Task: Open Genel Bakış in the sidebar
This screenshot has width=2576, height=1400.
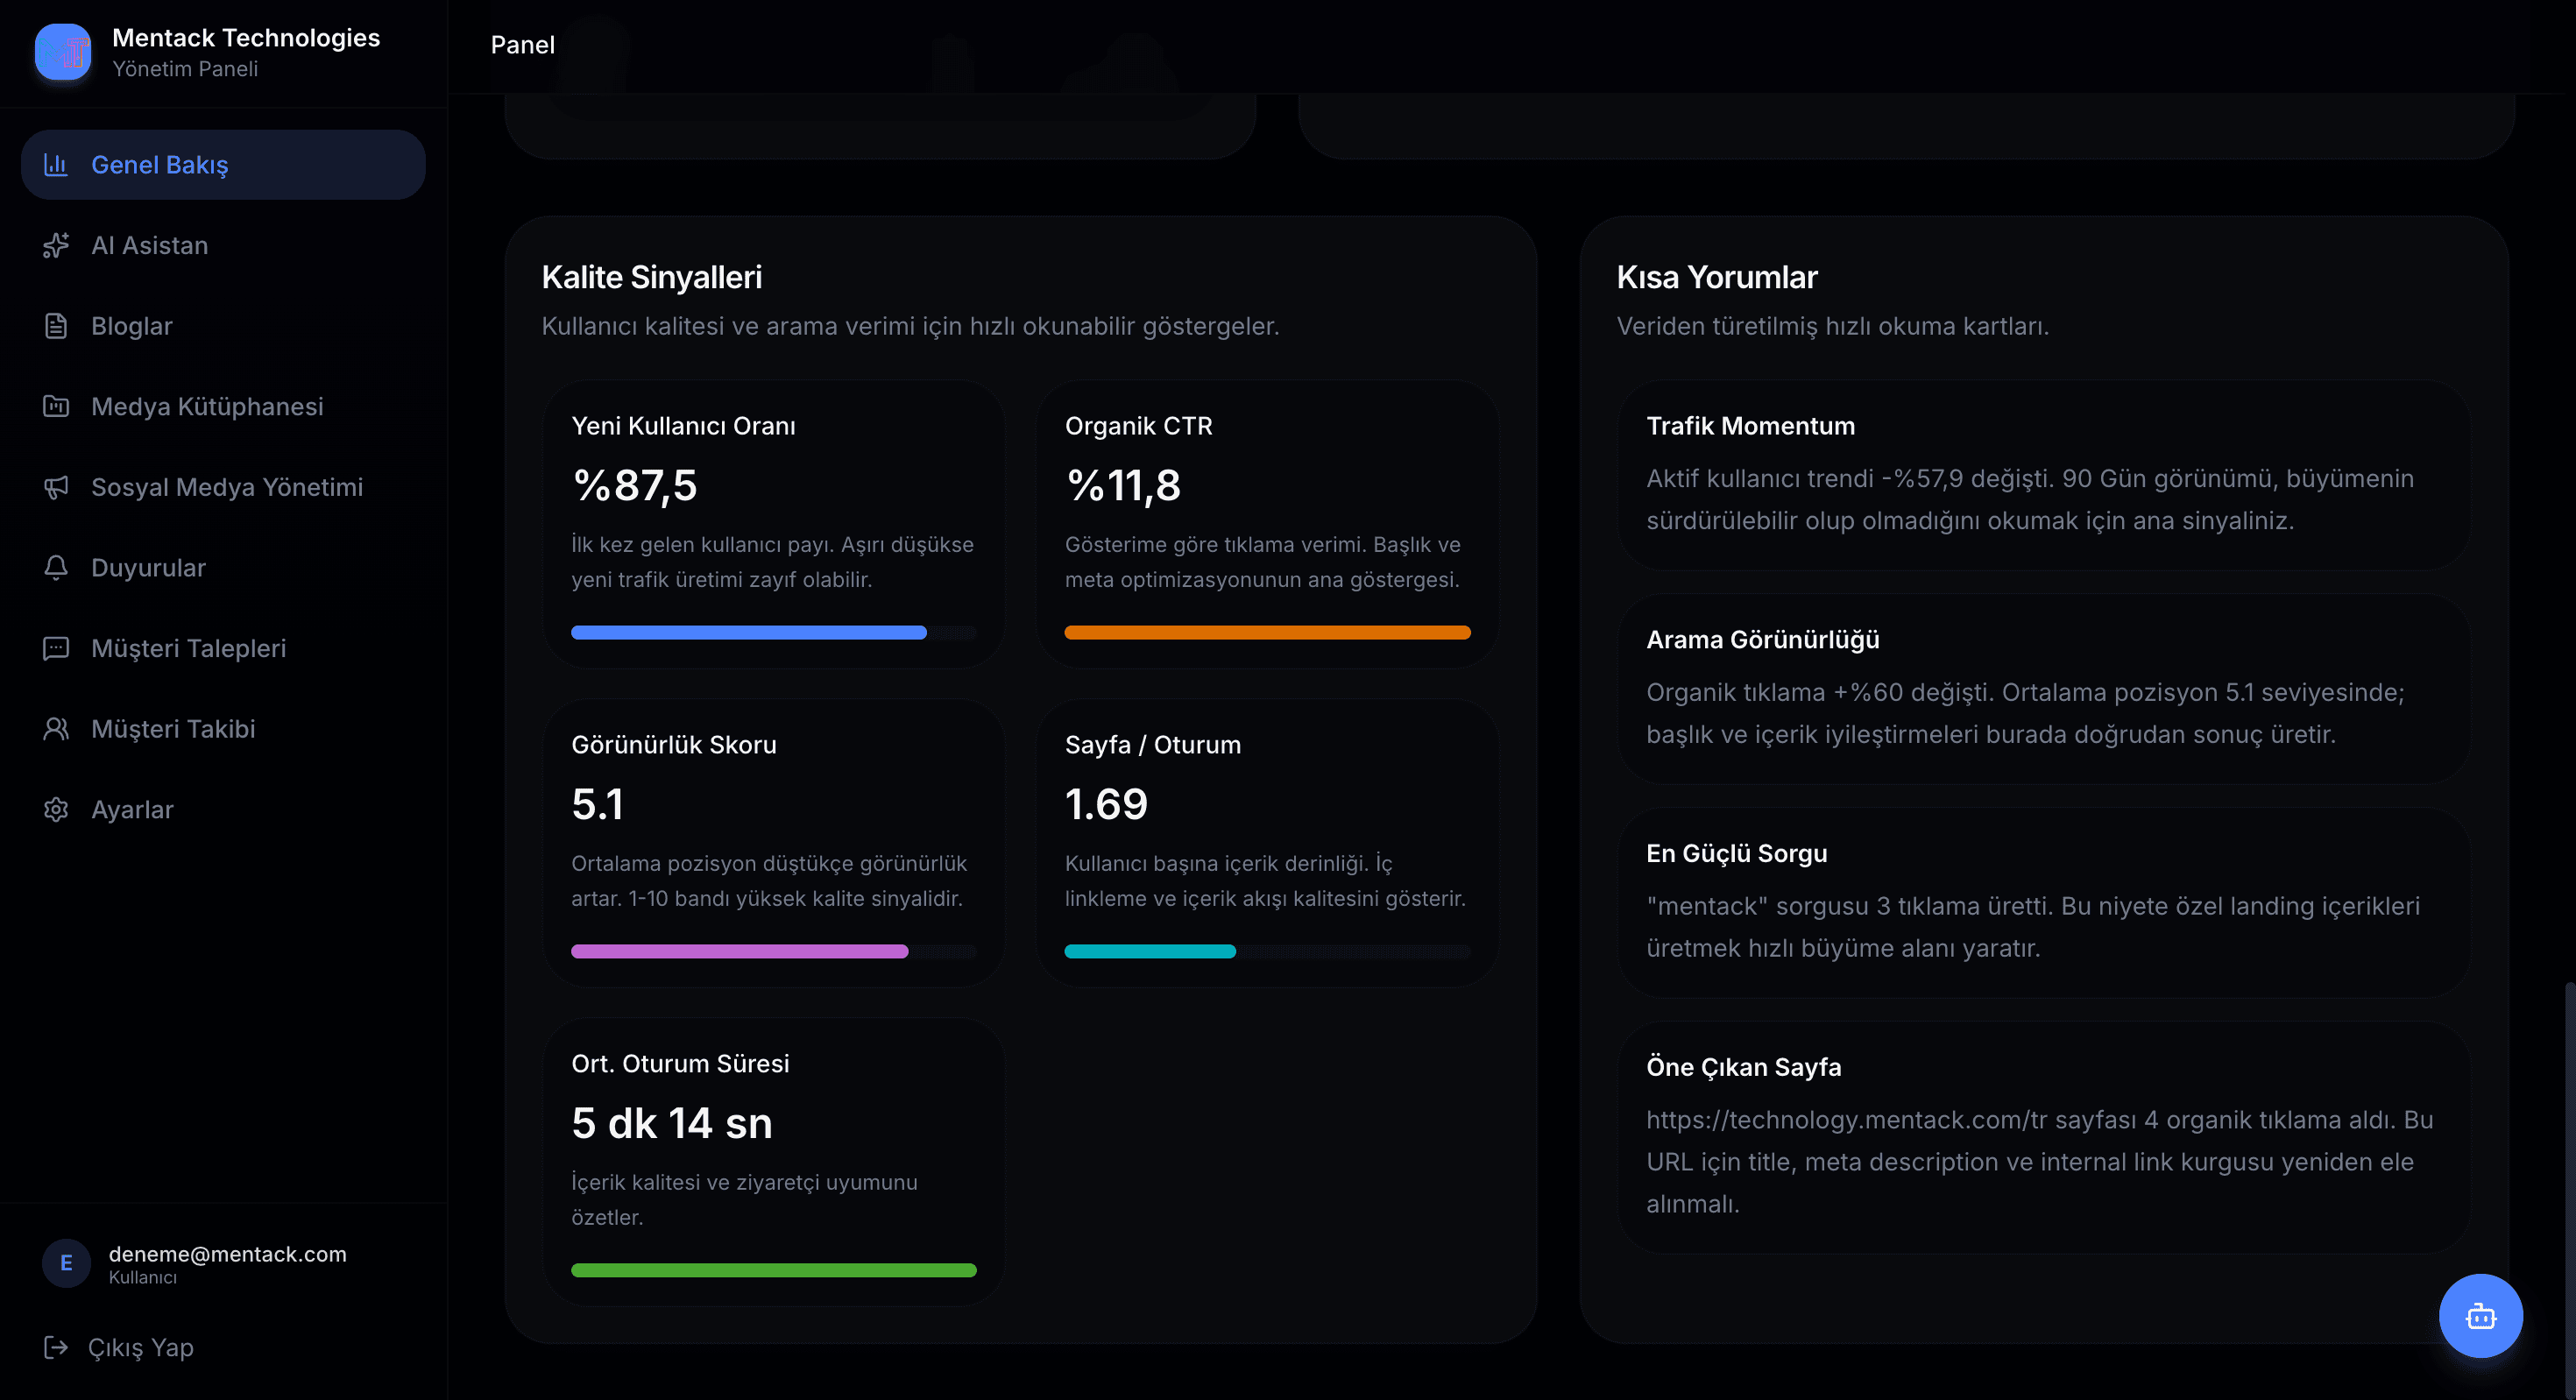Action: 223,164
